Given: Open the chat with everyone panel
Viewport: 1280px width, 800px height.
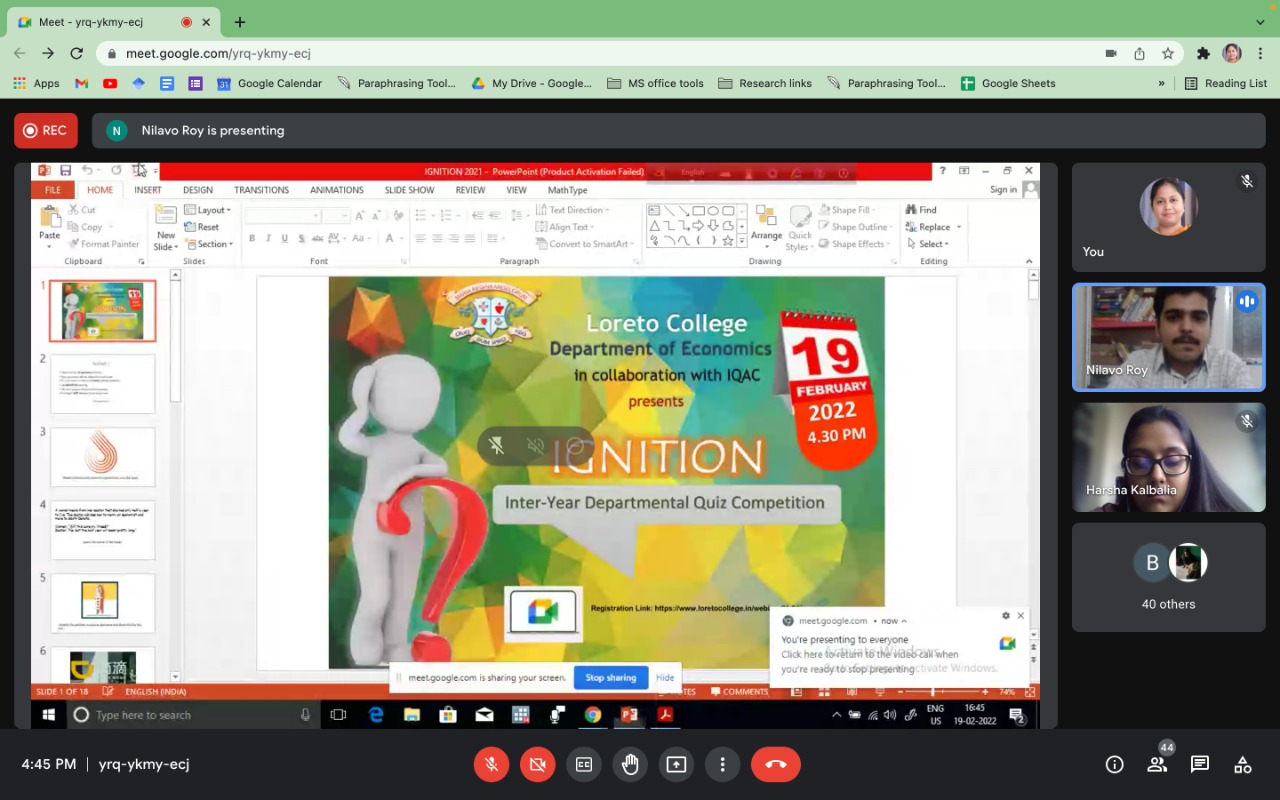Looking at the screenshot, I should [x=1199, y=764].
